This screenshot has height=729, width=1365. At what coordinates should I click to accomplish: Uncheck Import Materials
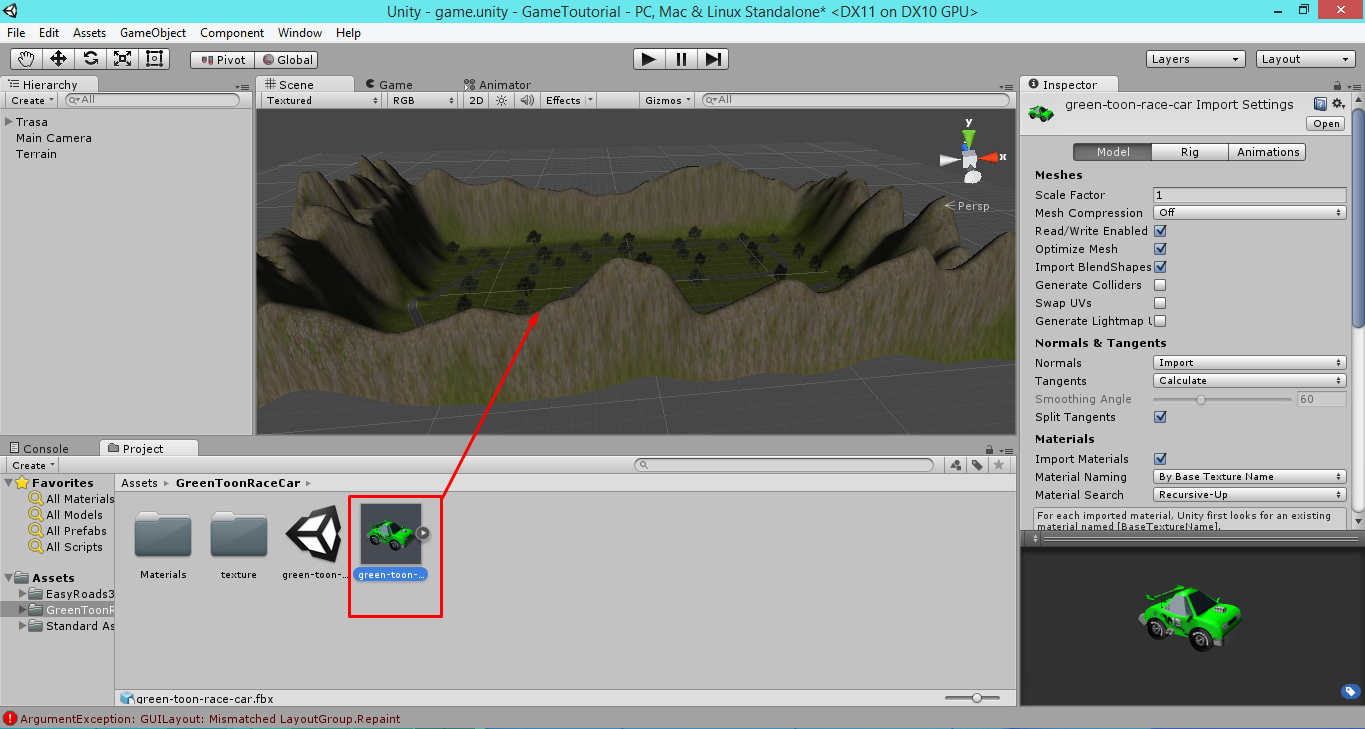(x=1160, y=459)
